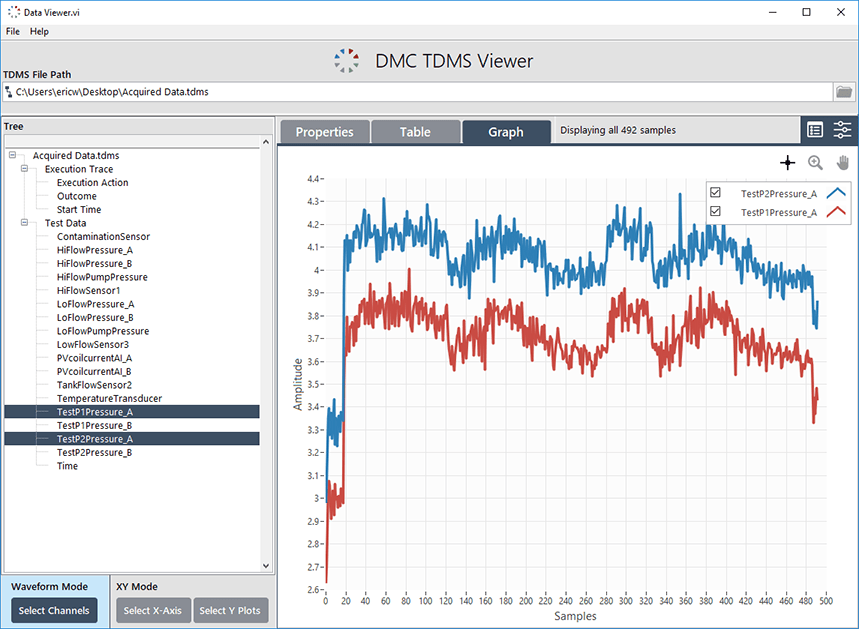The image size is (859, 629).
Task: Collapse the Execution Trace group
Action: [25, 169]
